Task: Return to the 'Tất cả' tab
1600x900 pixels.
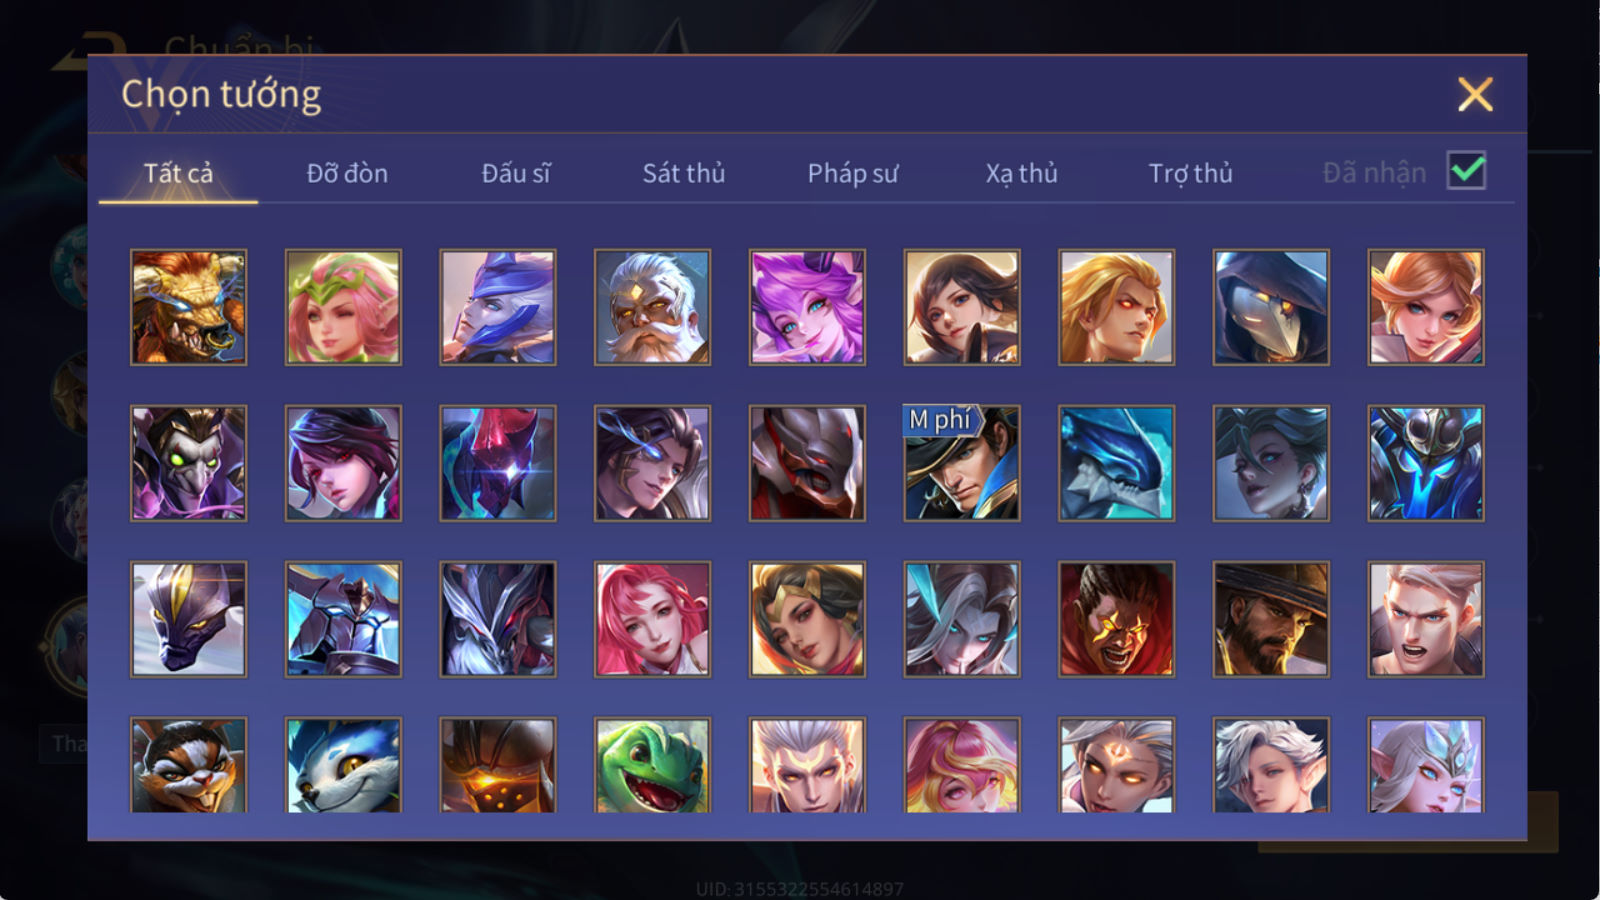Action: (x=178, y=173)
